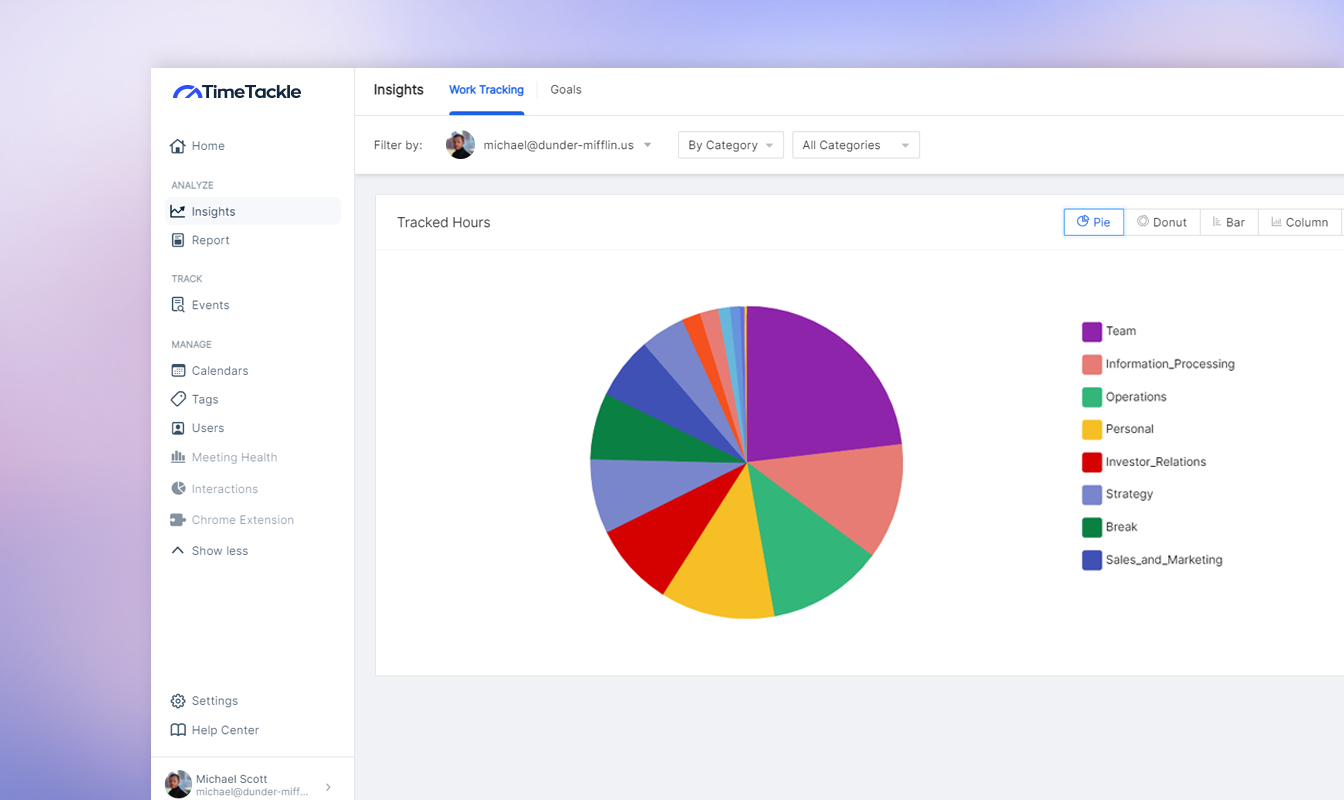Click the yellow Personal legend swatch
The image size is (1344, 800).
[x=1092, y=429]
